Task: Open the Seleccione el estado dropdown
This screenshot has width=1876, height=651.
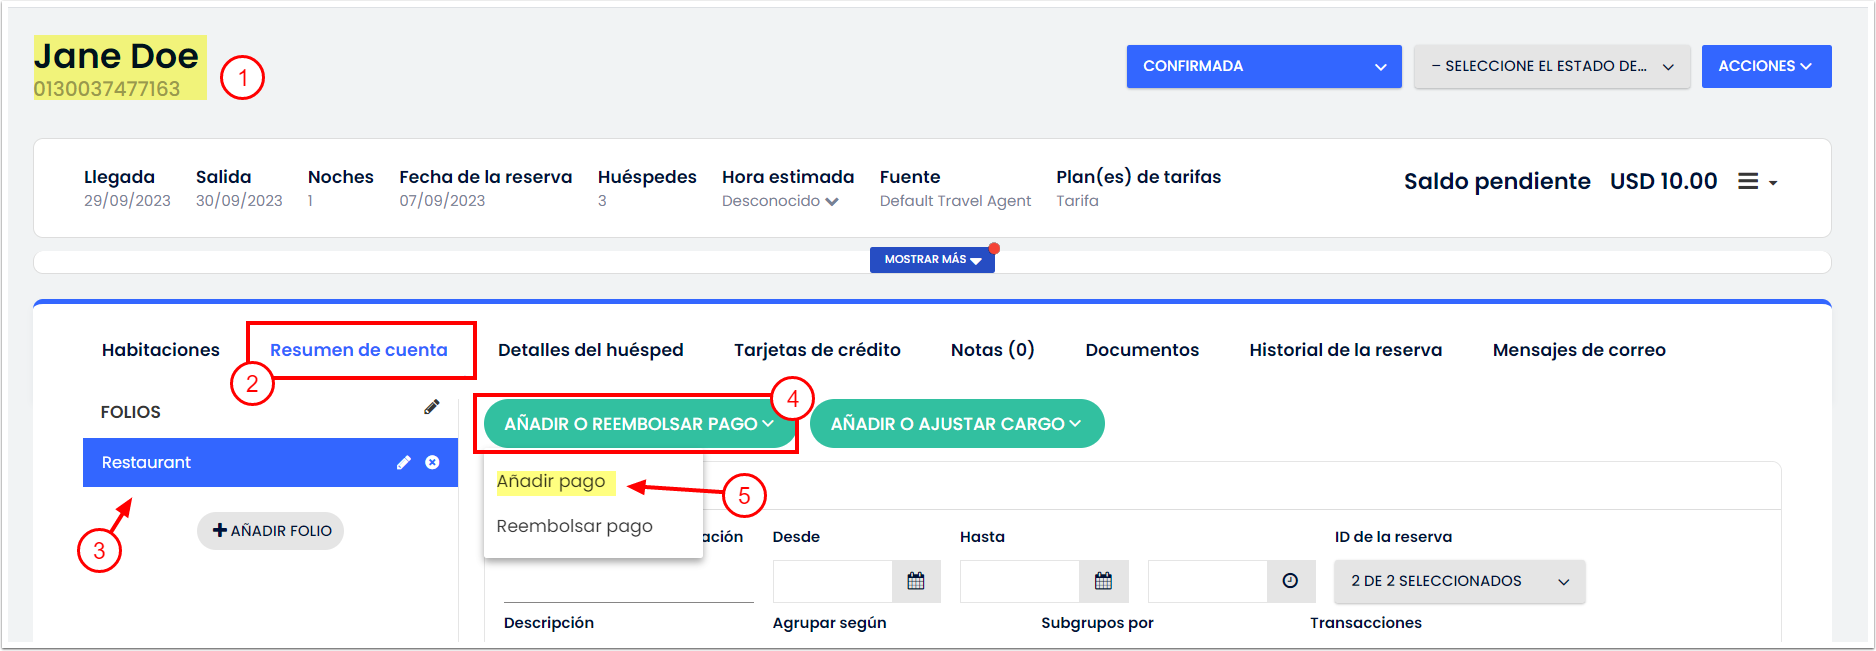Action: coord(1551,66)
